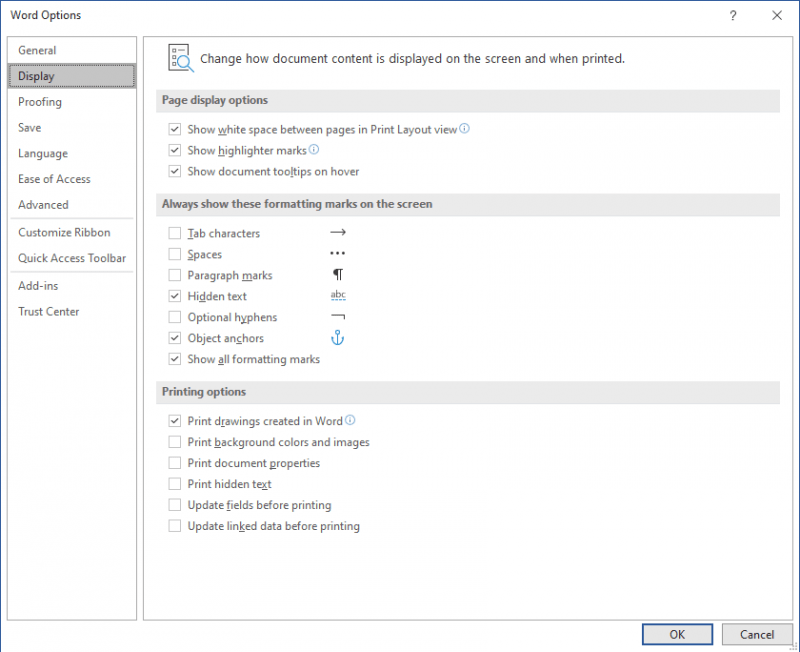
Task: Switch to the Advanced options category
Action: (x=43, y=205)
